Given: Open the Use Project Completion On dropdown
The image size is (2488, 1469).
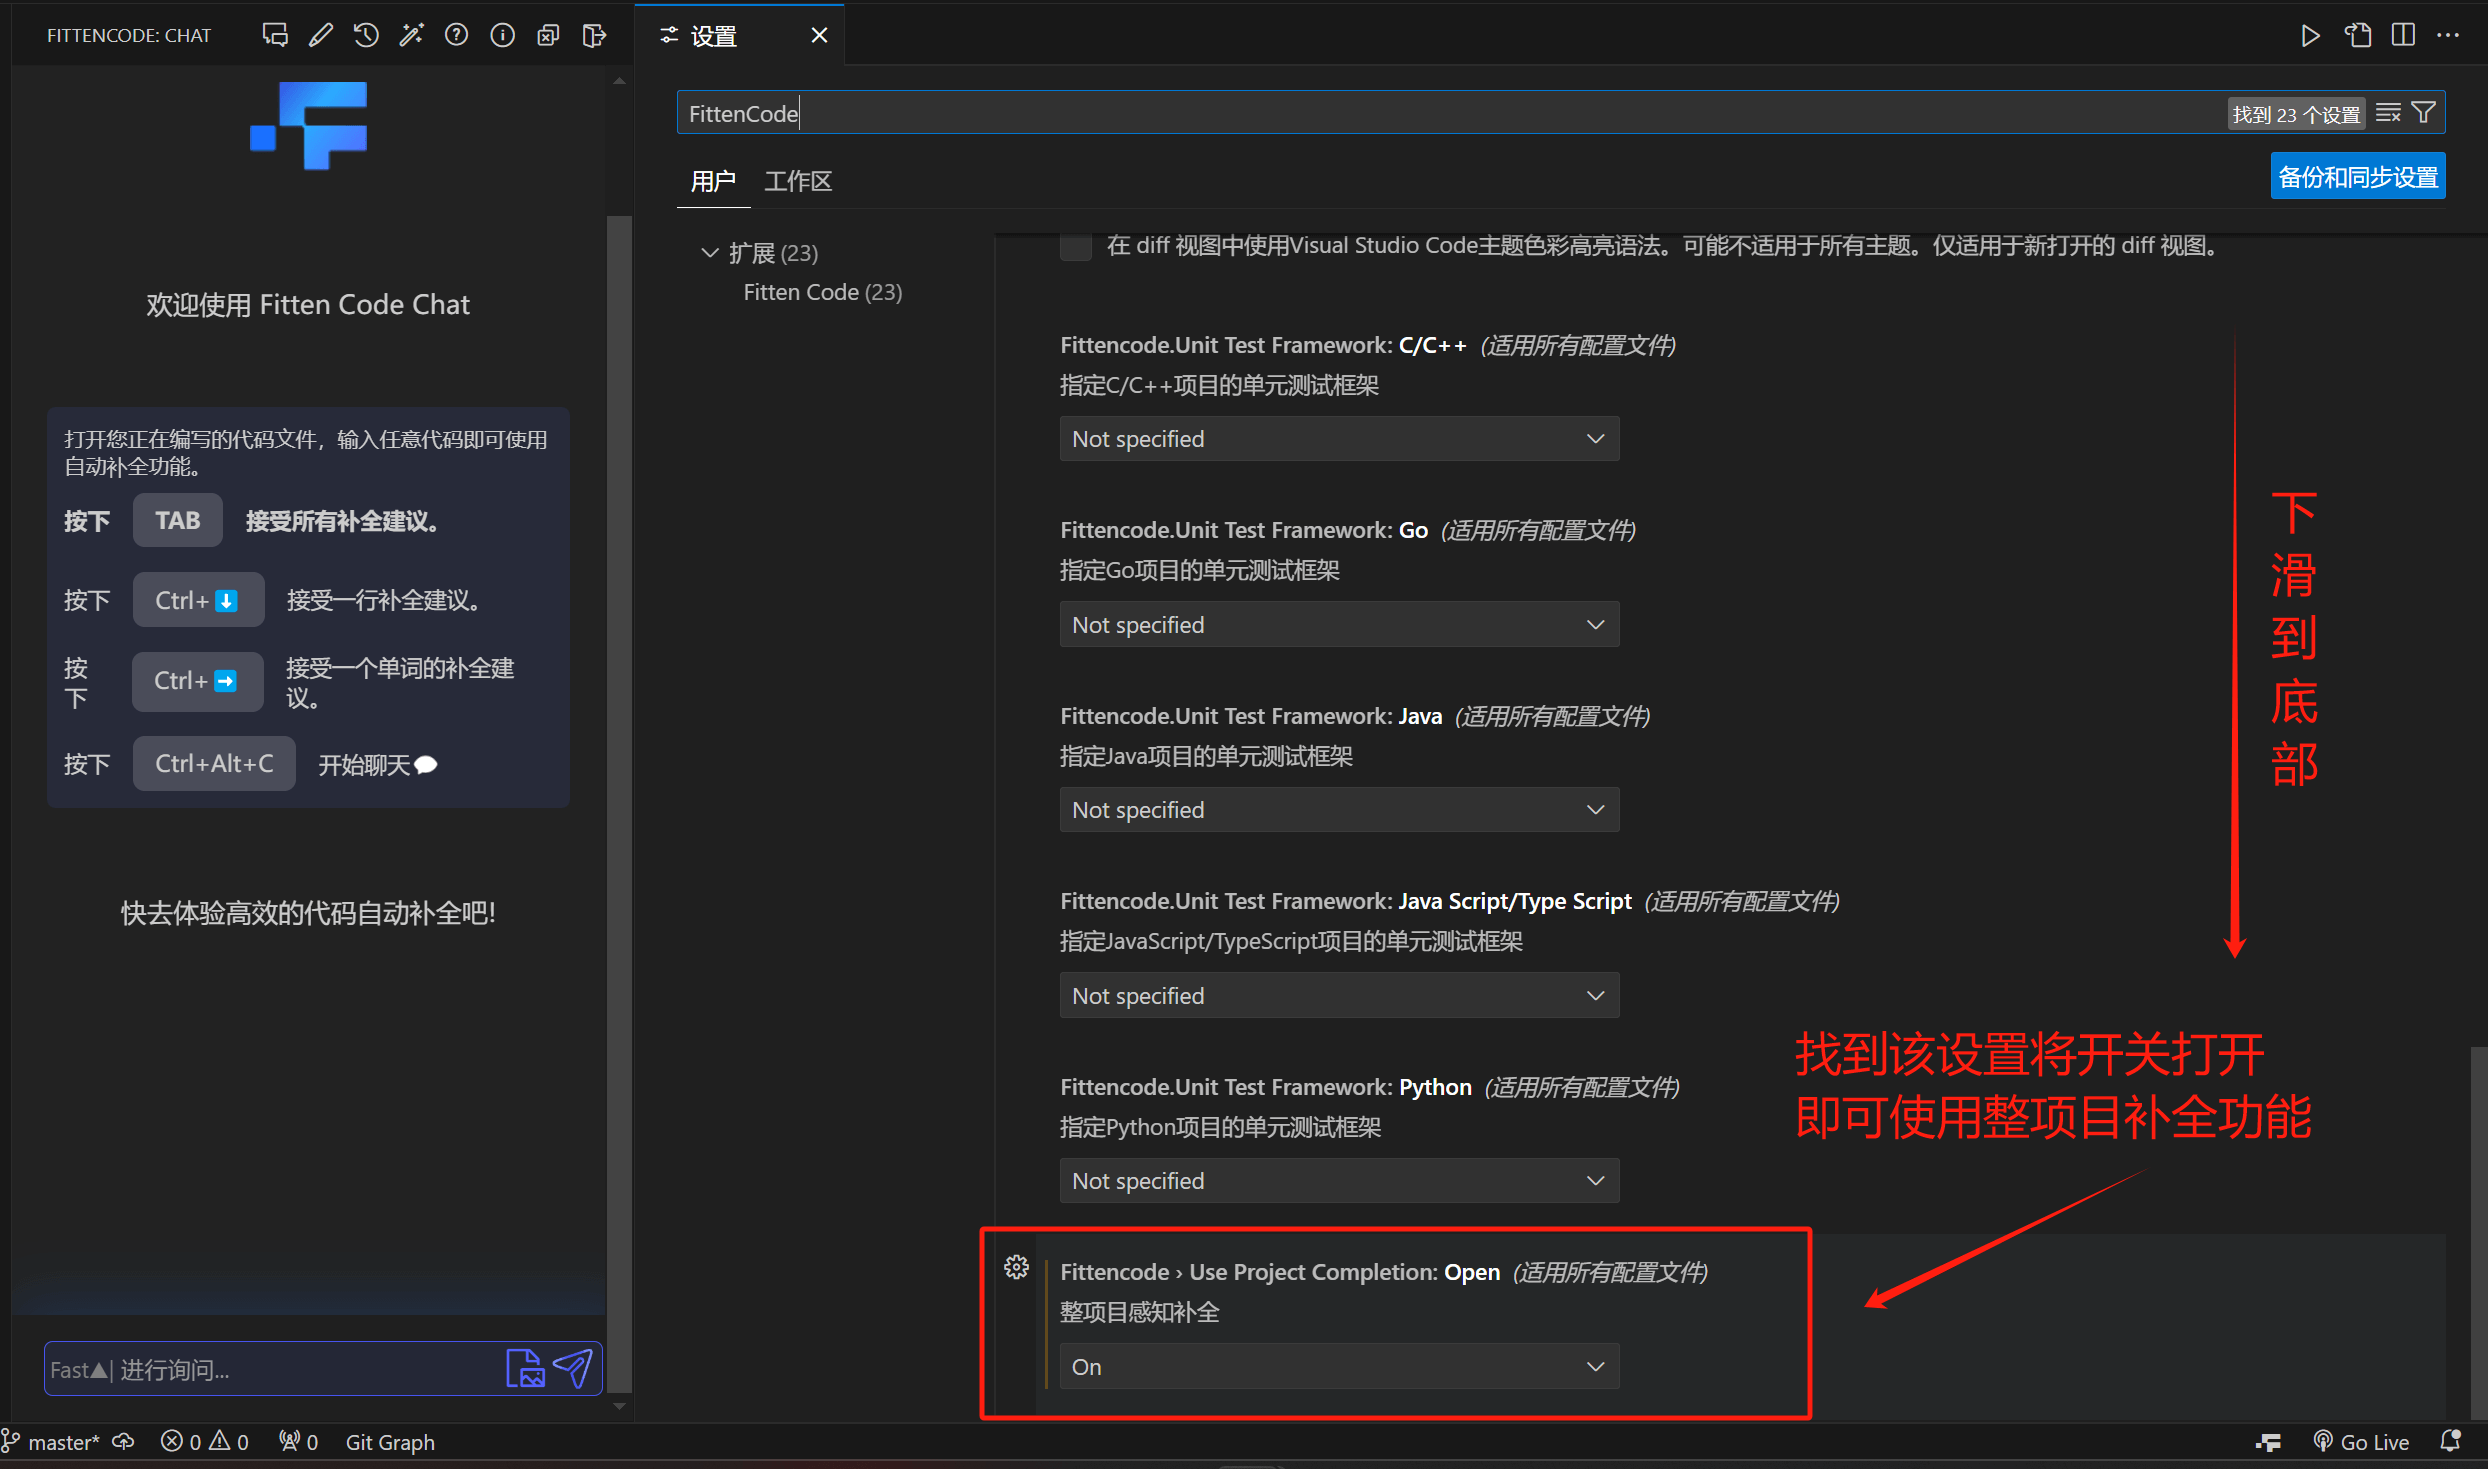Looking at the screenshot, I should (1338, 1366).
